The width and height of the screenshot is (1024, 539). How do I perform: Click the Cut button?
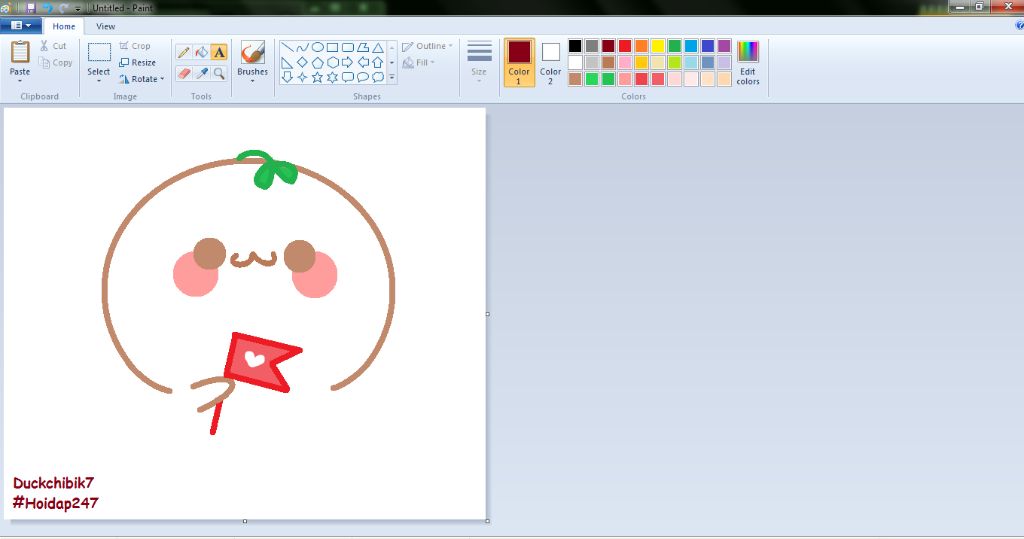pos(53,46)
